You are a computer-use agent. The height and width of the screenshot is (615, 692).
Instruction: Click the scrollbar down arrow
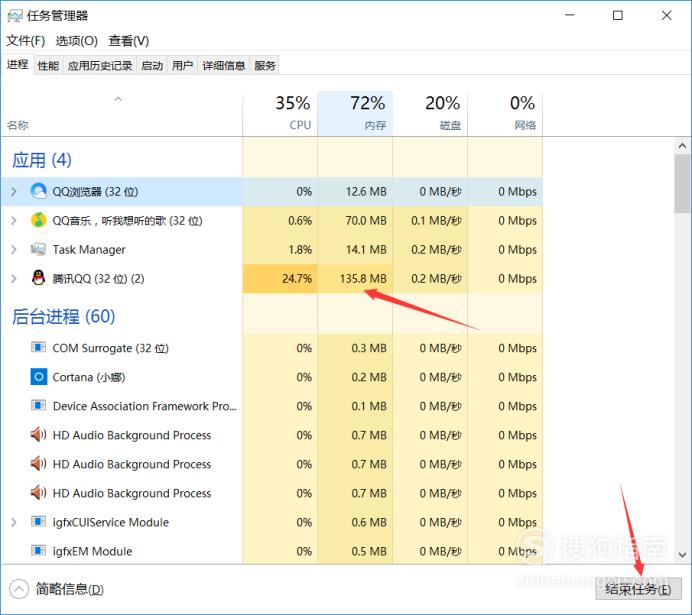pos(682,555)
